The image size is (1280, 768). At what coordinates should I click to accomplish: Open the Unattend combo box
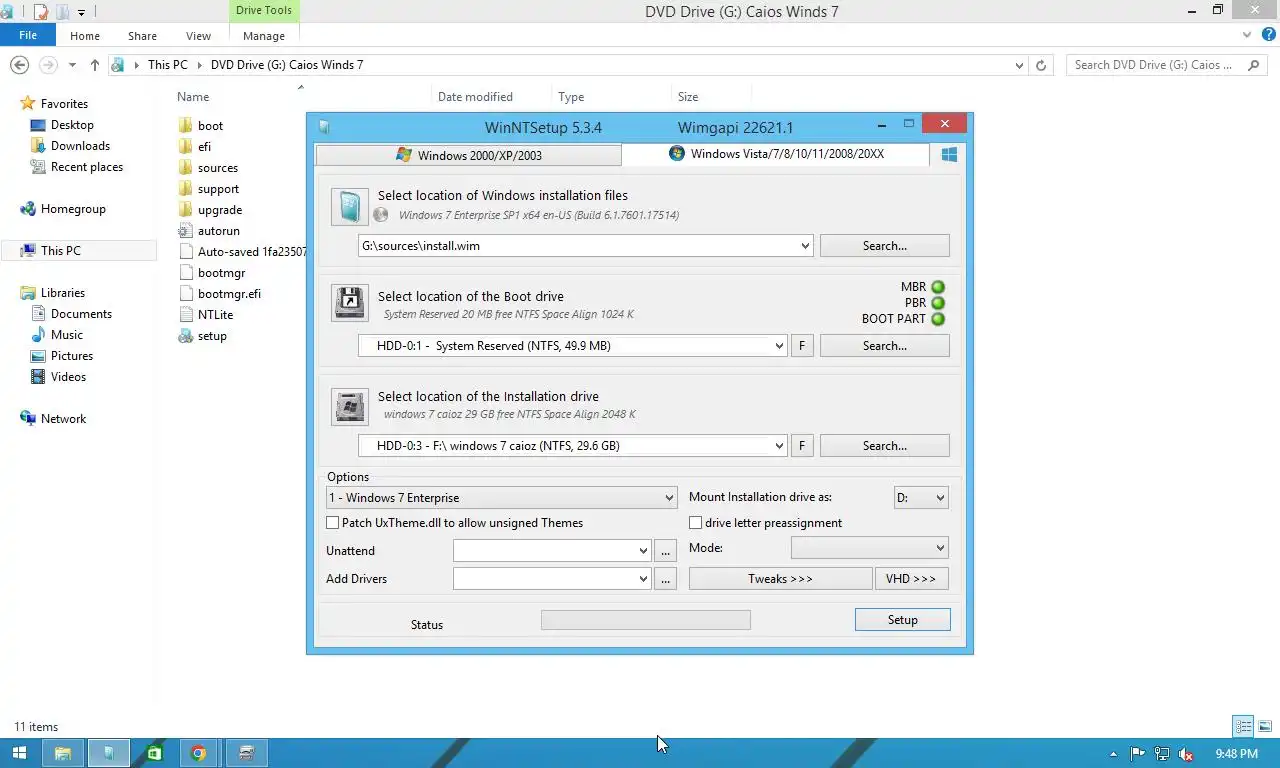(552, 551)
